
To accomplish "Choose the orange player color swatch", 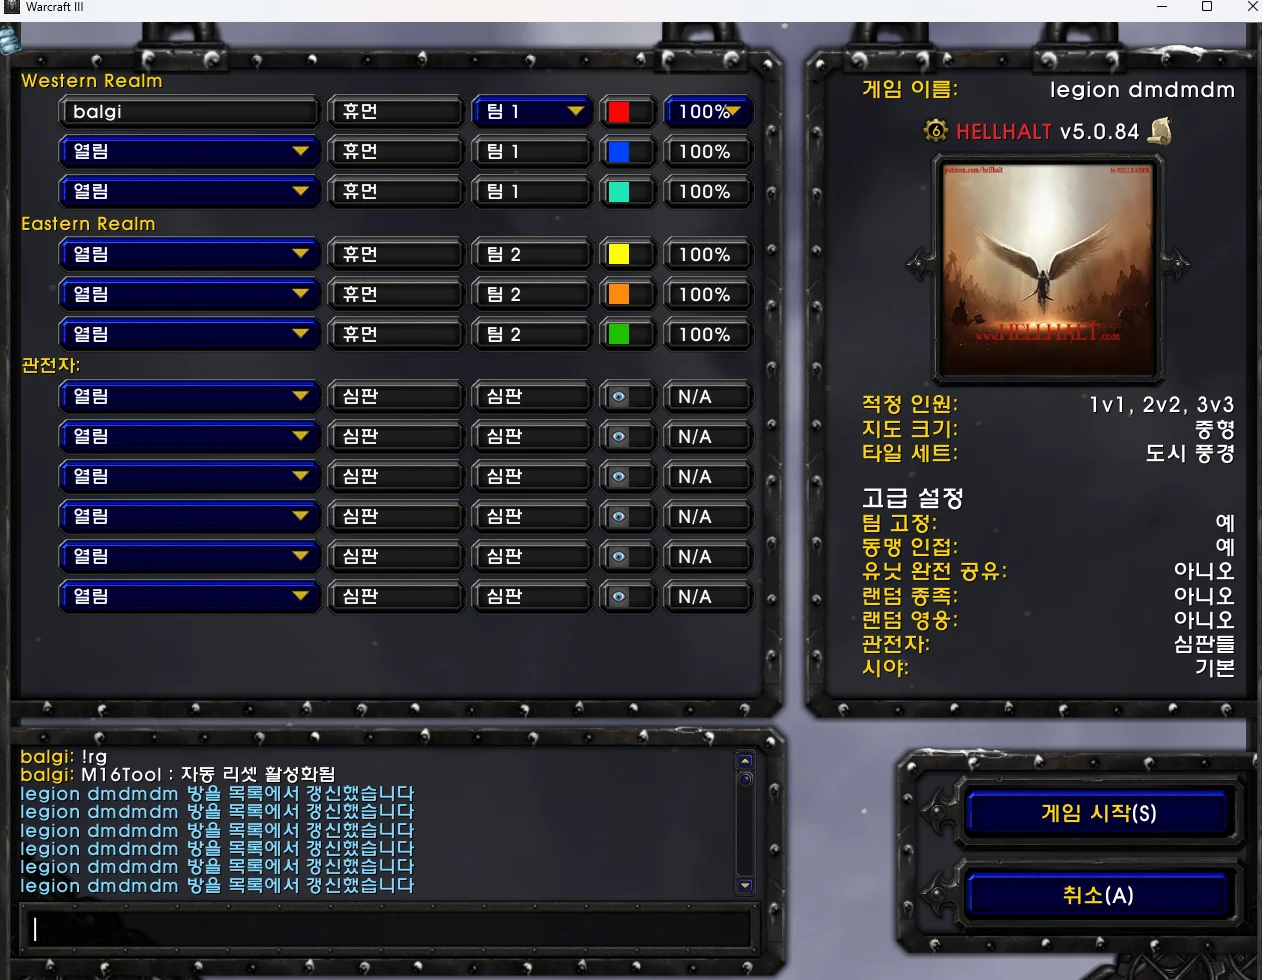I will point(619,295).
